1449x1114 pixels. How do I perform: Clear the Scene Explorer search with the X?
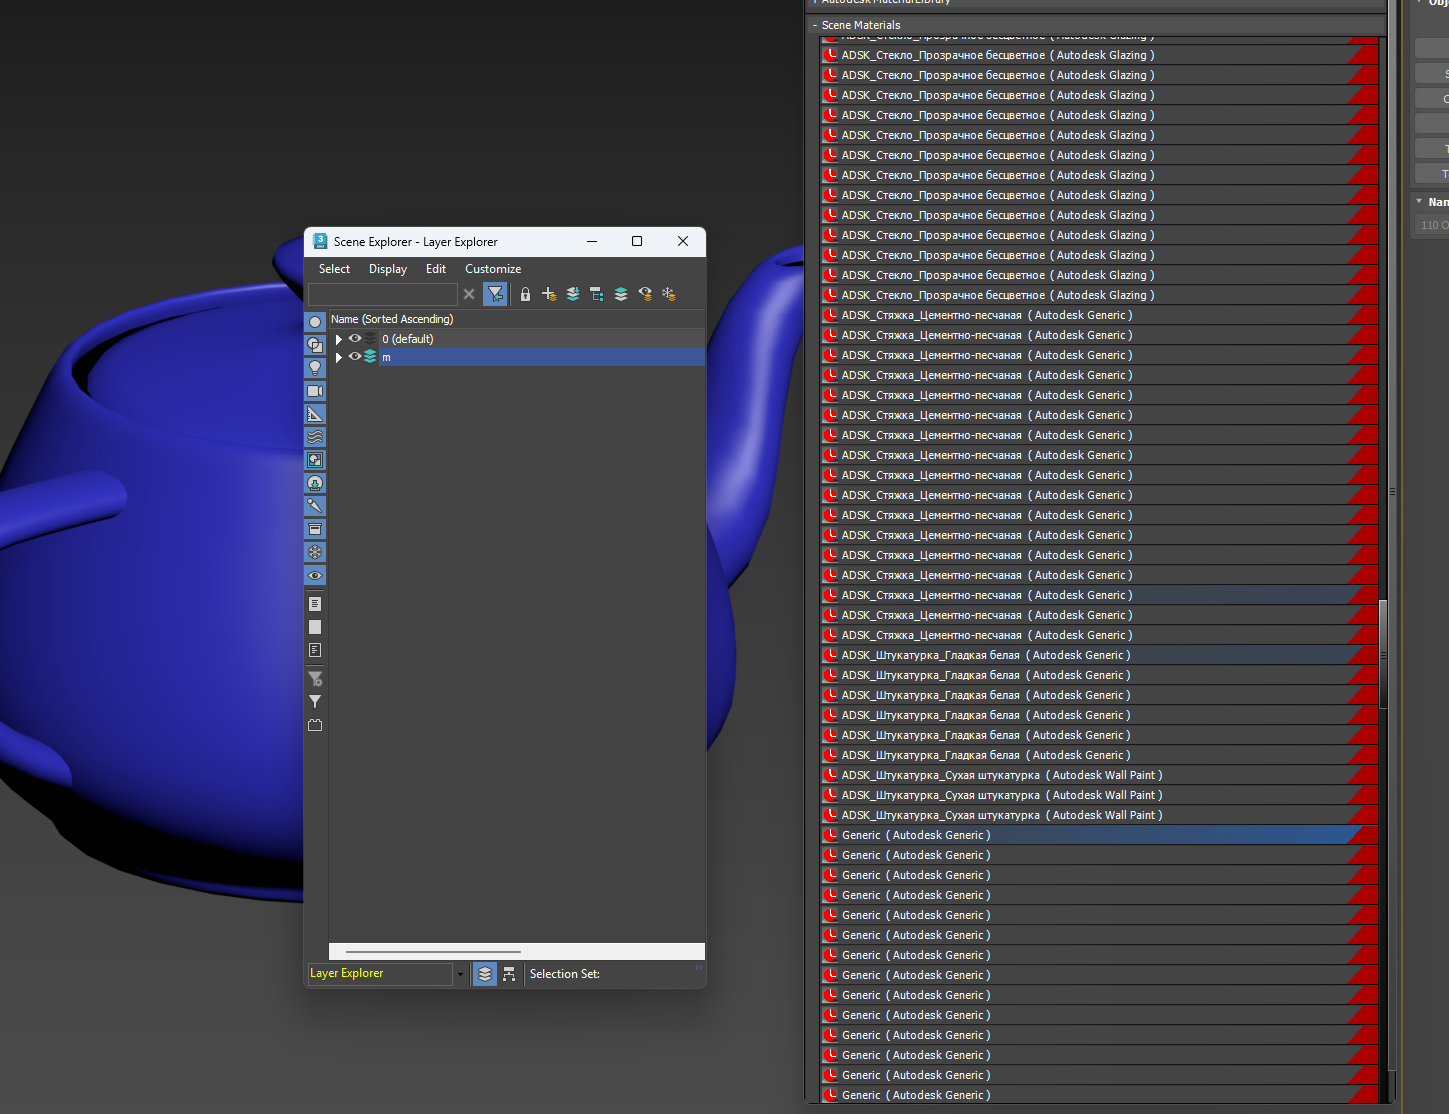click(469, 294)
